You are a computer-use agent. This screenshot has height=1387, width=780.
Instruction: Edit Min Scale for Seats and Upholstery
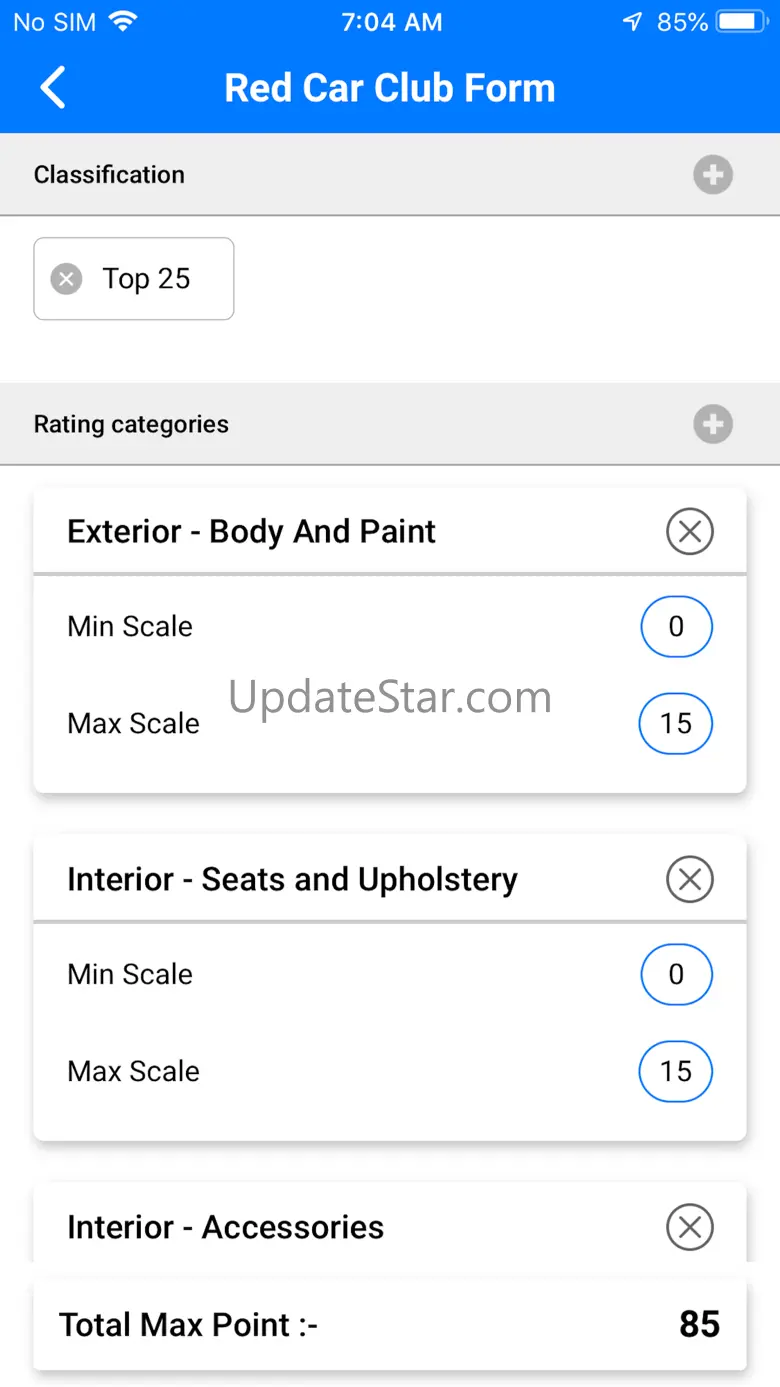(676, 975)
